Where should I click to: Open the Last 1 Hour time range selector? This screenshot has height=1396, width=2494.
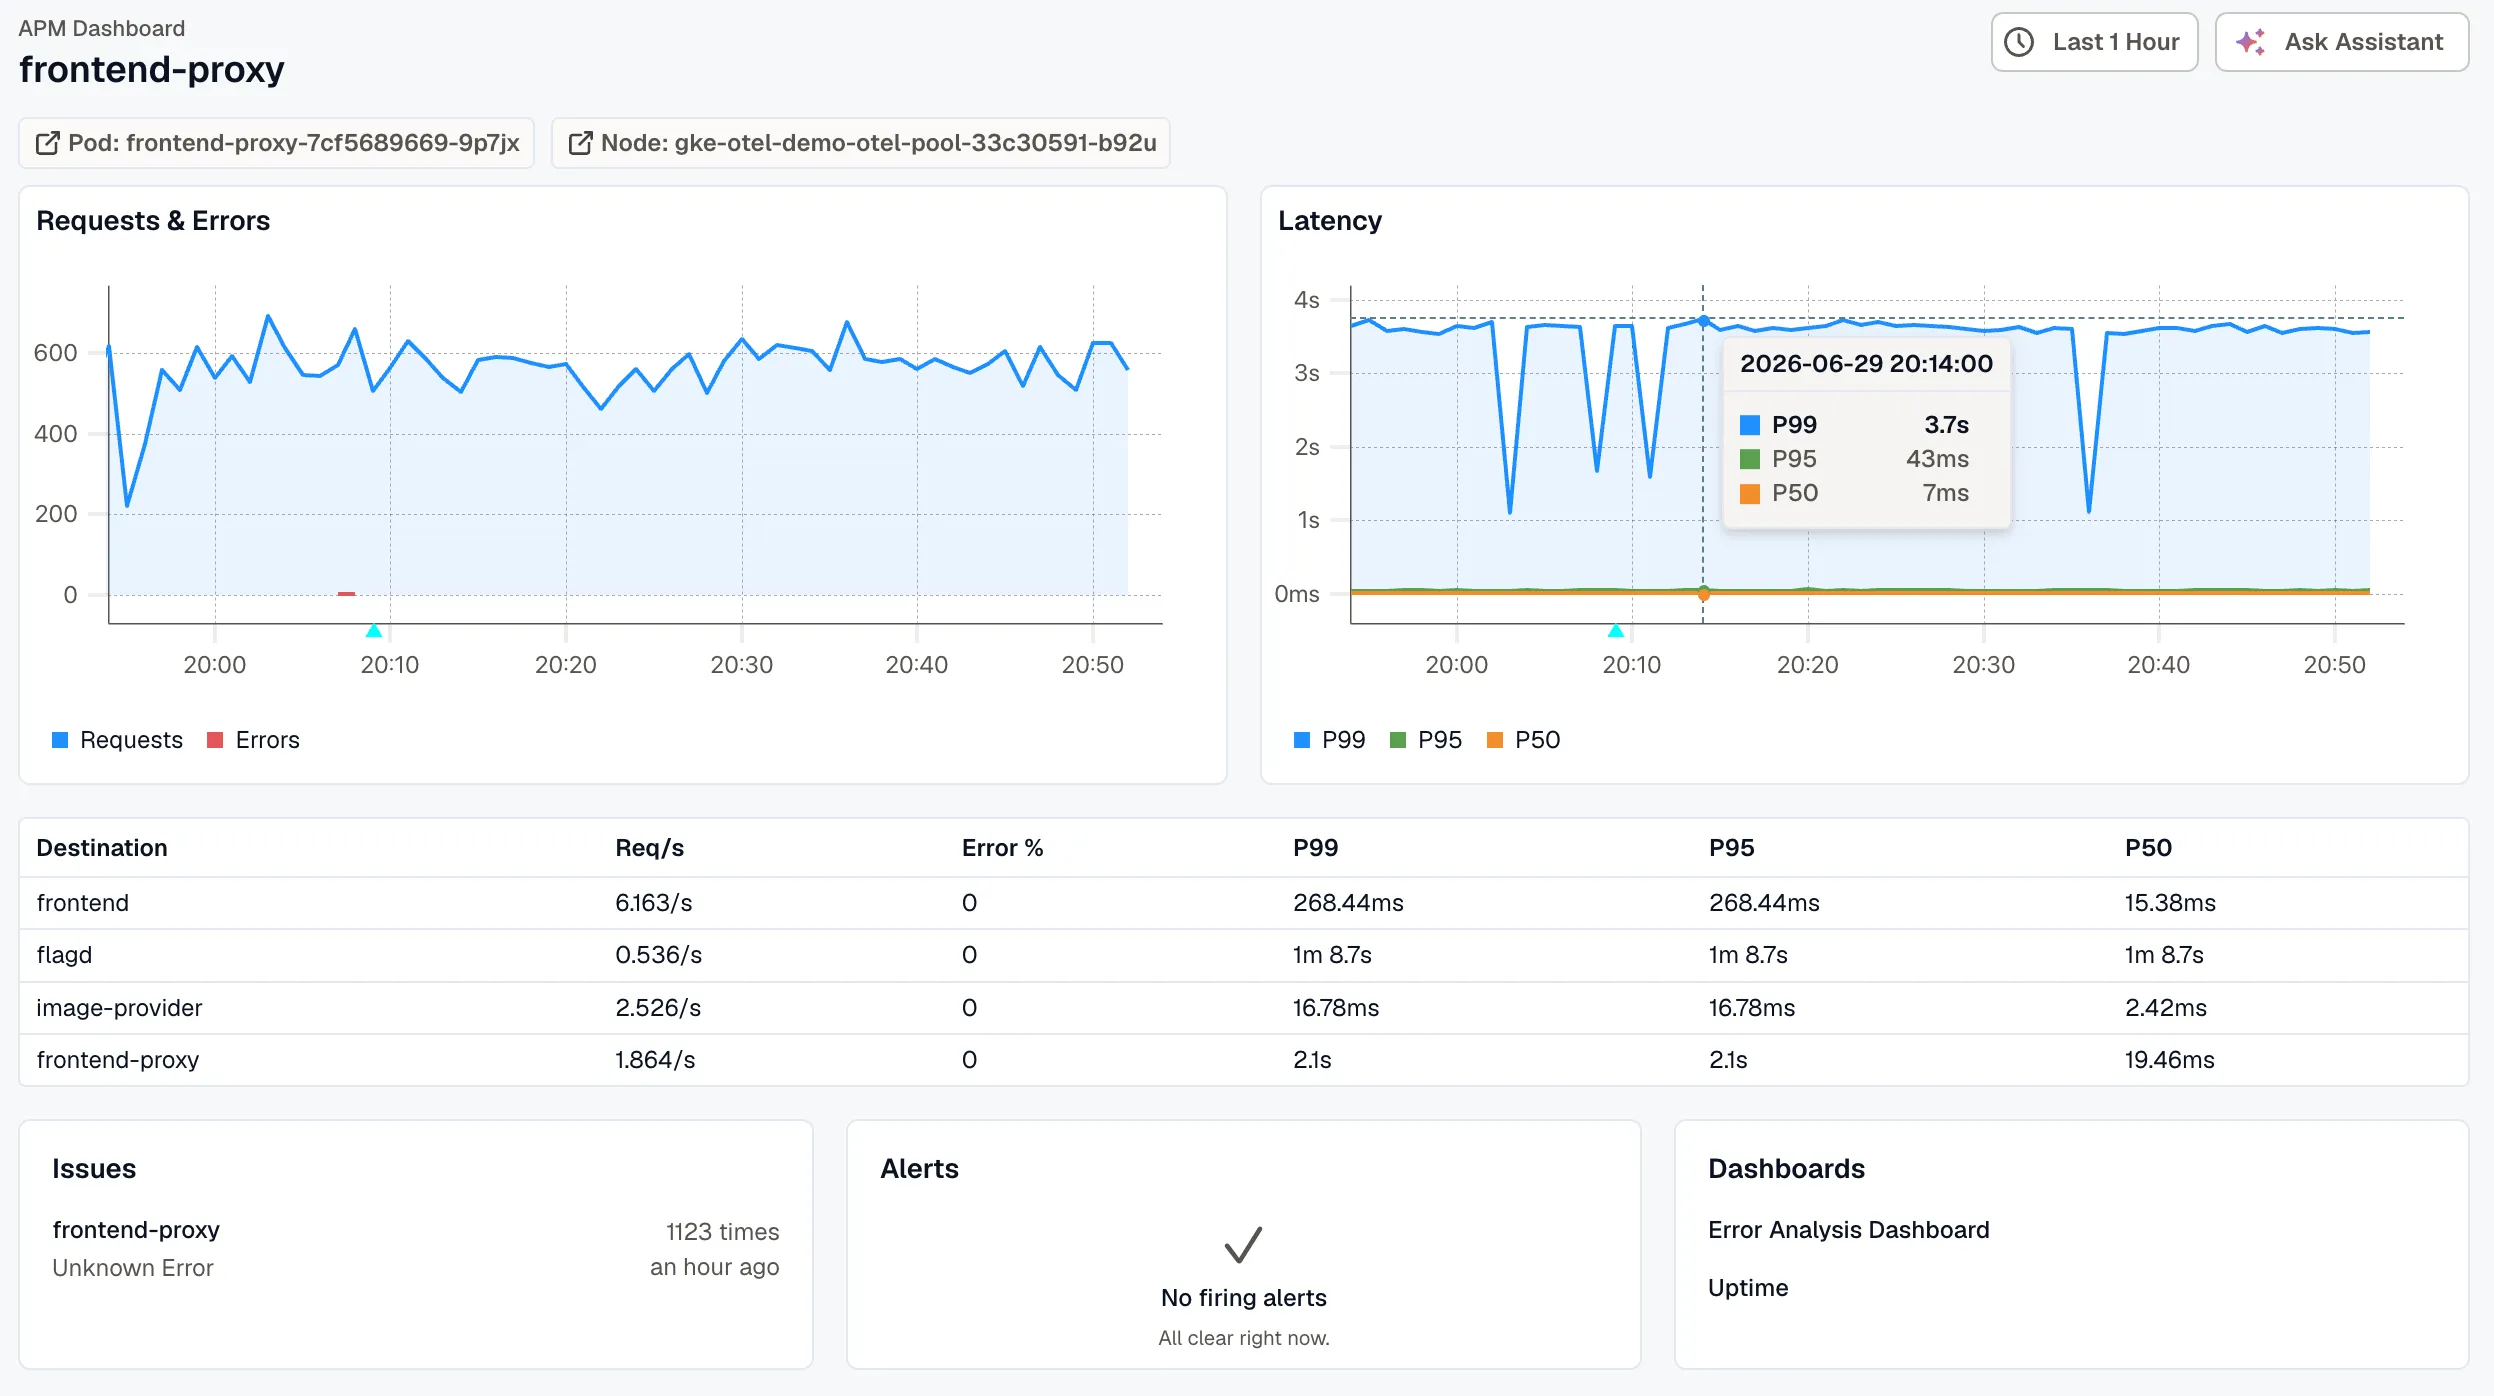coord(2094,42)
